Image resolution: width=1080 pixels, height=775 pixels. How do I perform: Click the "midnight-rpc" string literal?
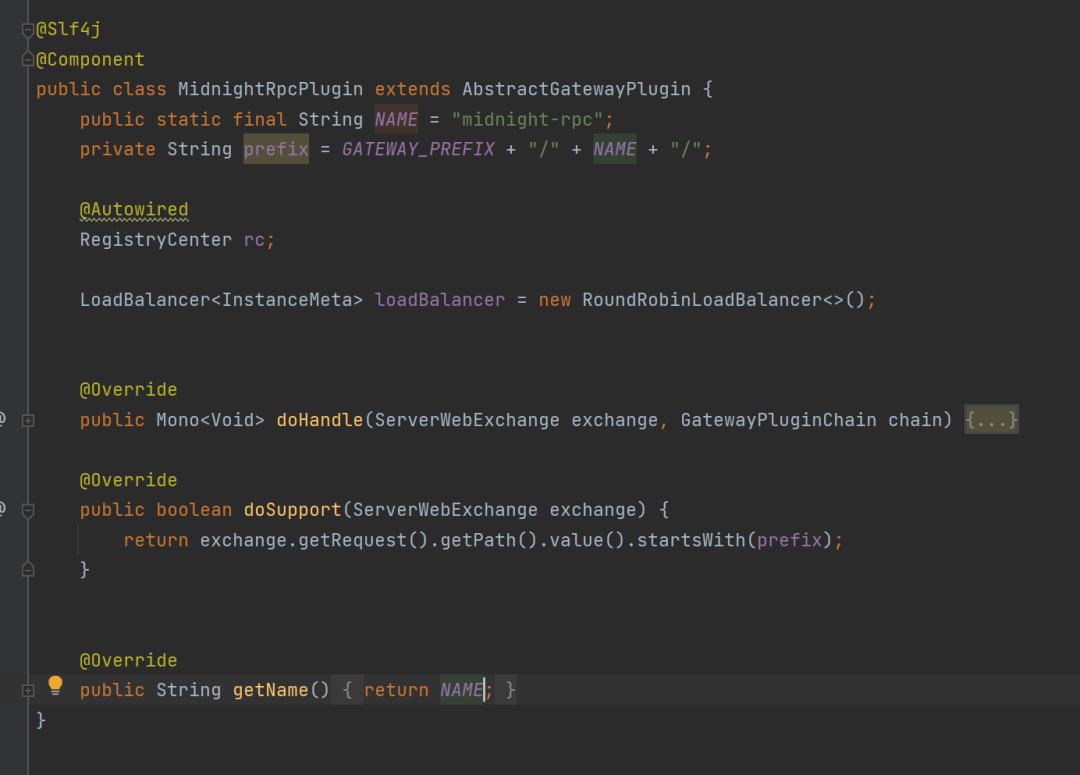tap(527, 119)
